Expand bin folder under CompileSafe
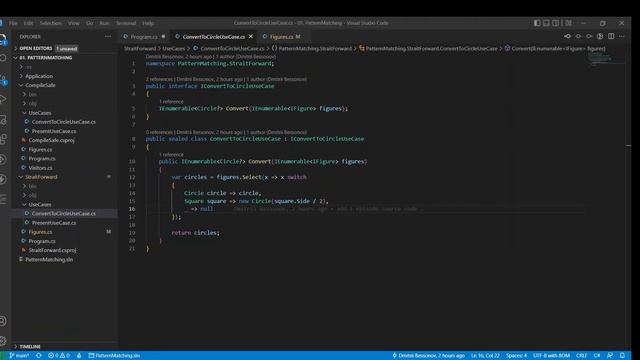The width and height of the screenshot is (640, 360). (64, 94)
